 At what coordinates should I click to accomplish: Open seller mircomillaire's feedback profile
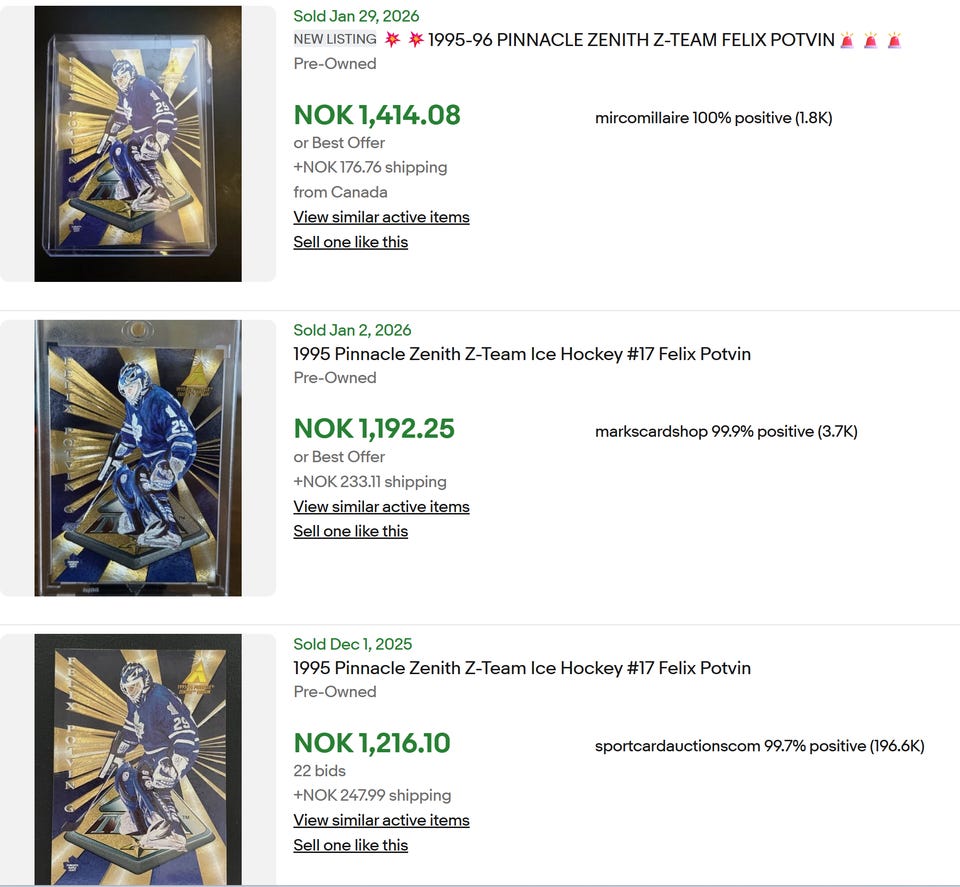pyautogui.click(x=713, y=118)
